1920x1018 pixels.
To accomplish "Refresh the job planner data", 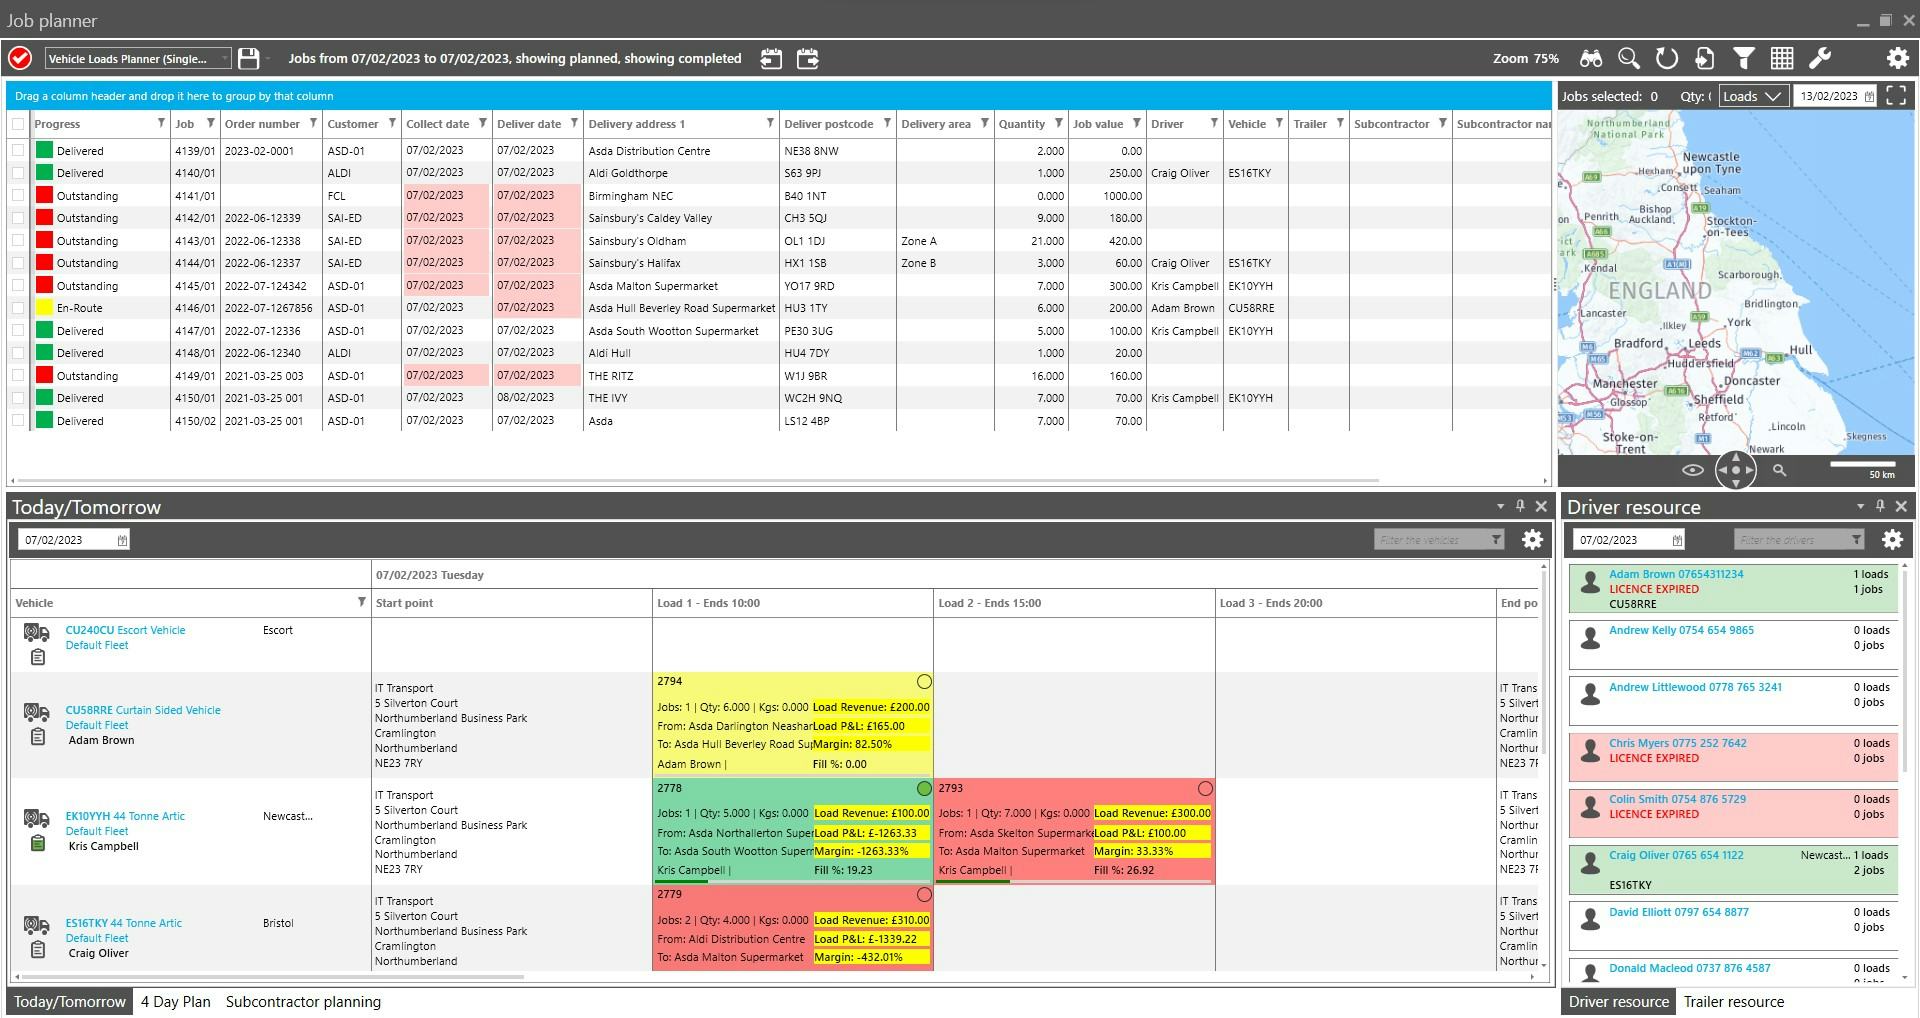I will [1666, 58].
